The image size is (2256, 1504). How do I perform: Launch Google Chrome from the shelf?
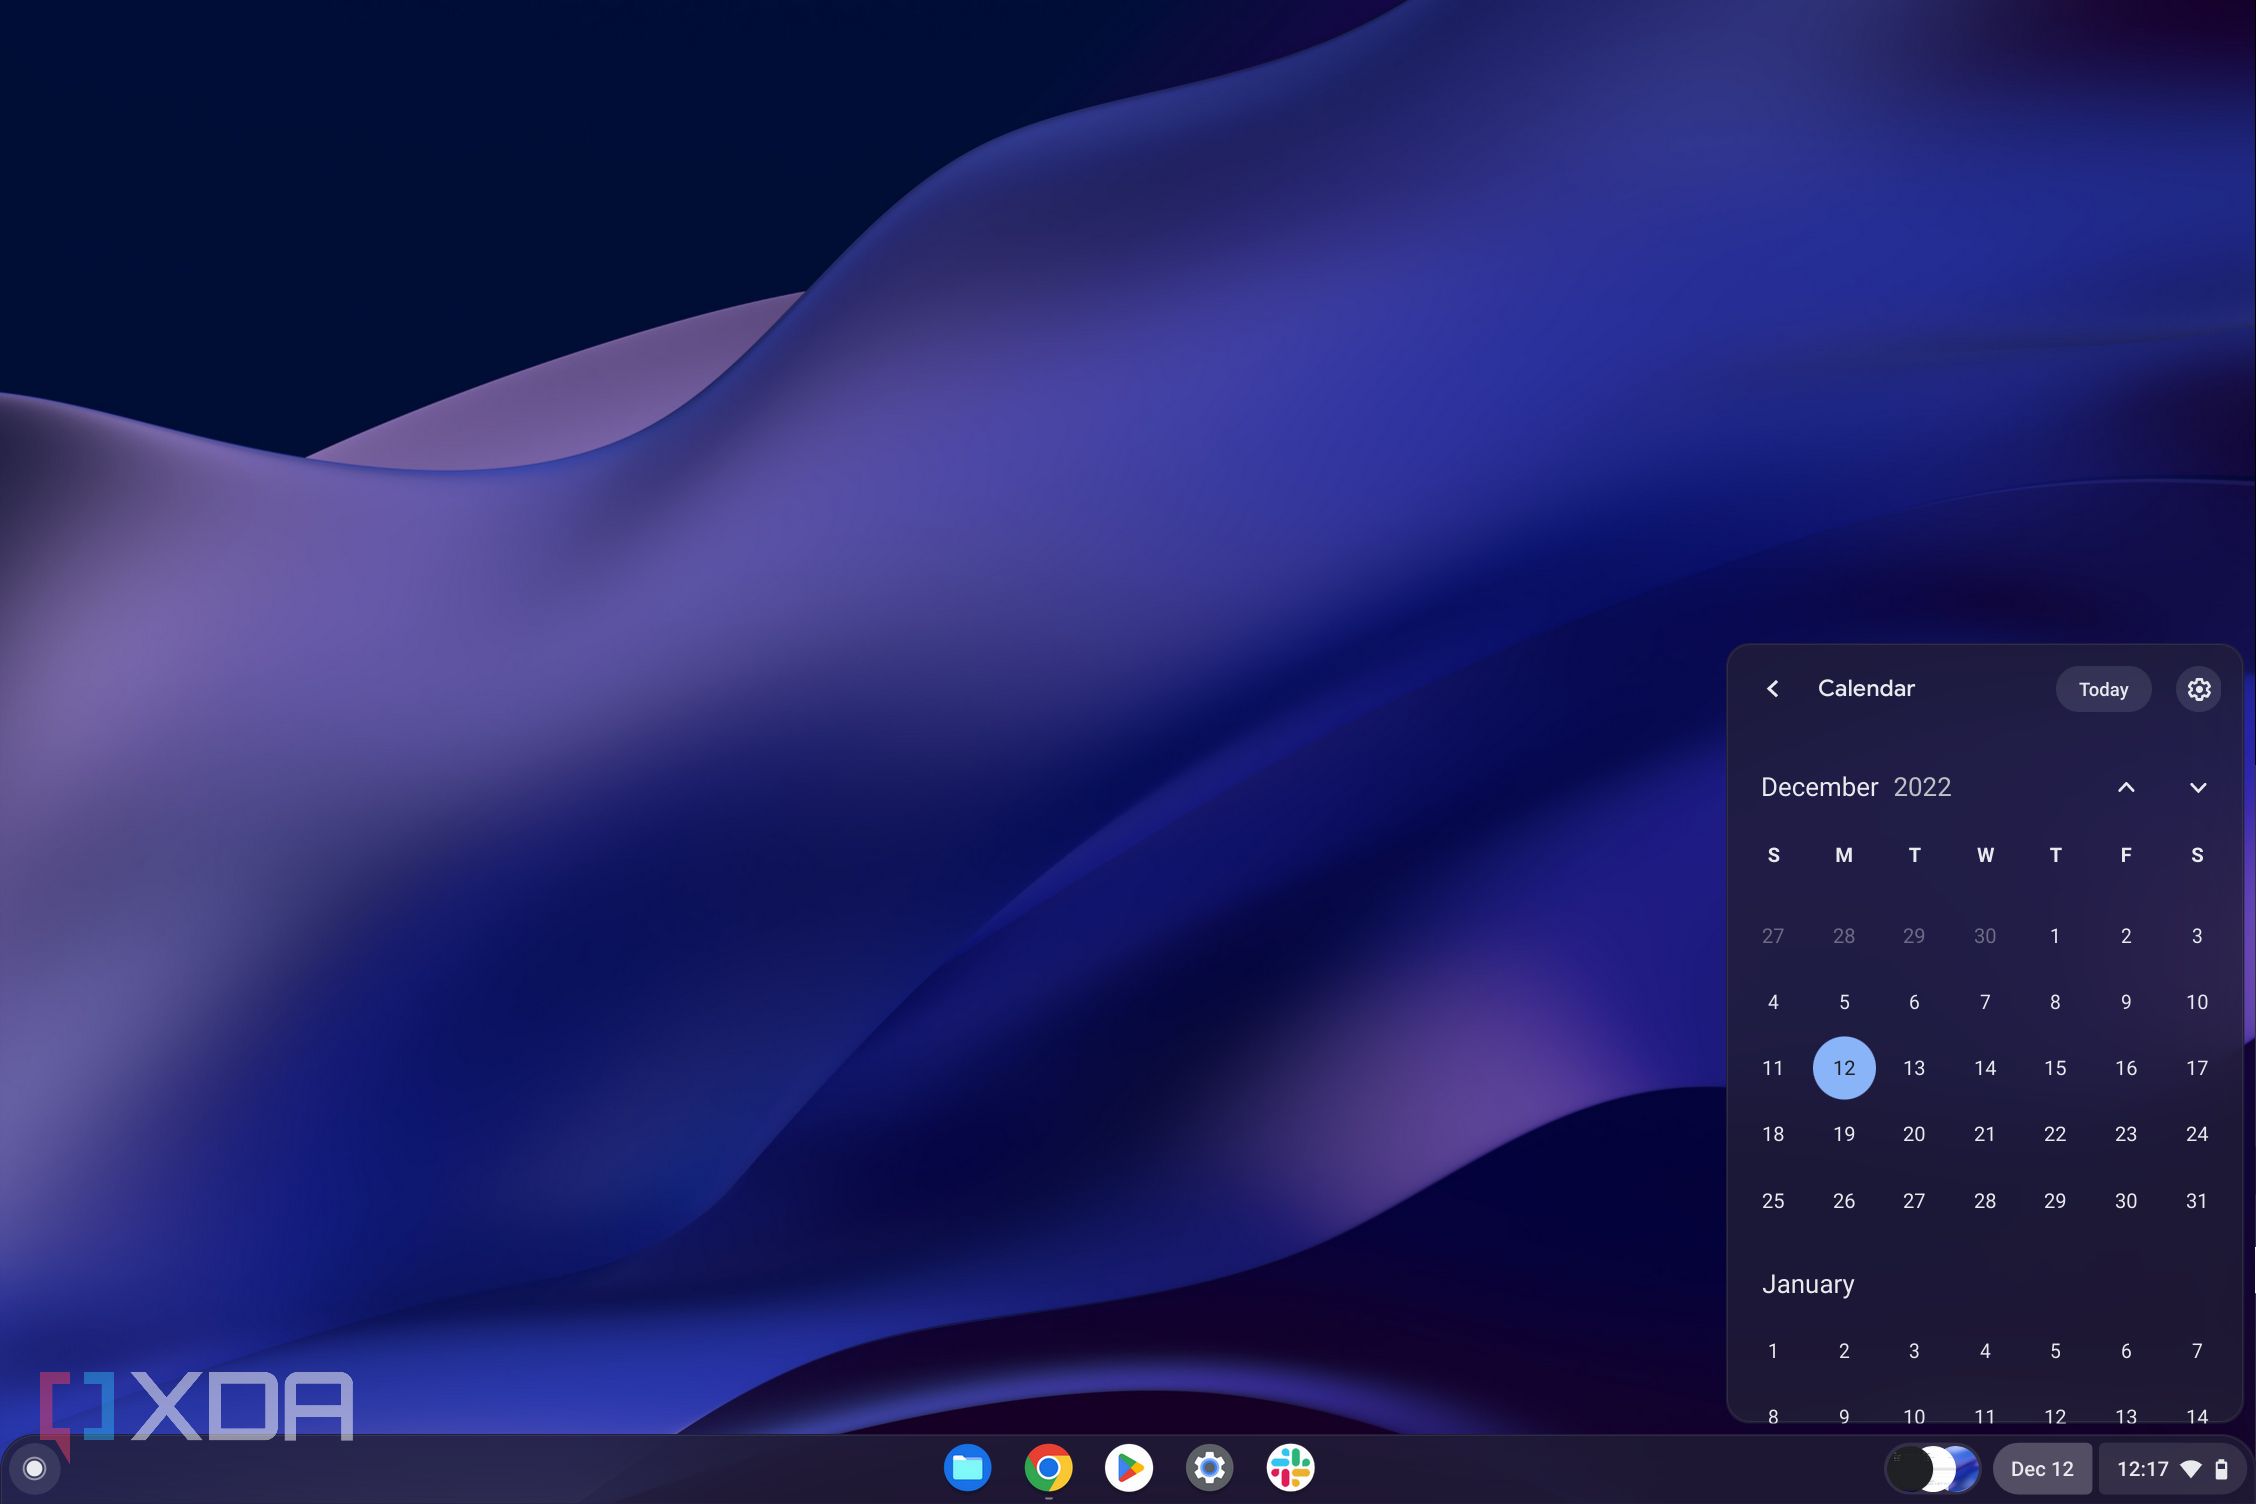click(x=1048, y=1468)
